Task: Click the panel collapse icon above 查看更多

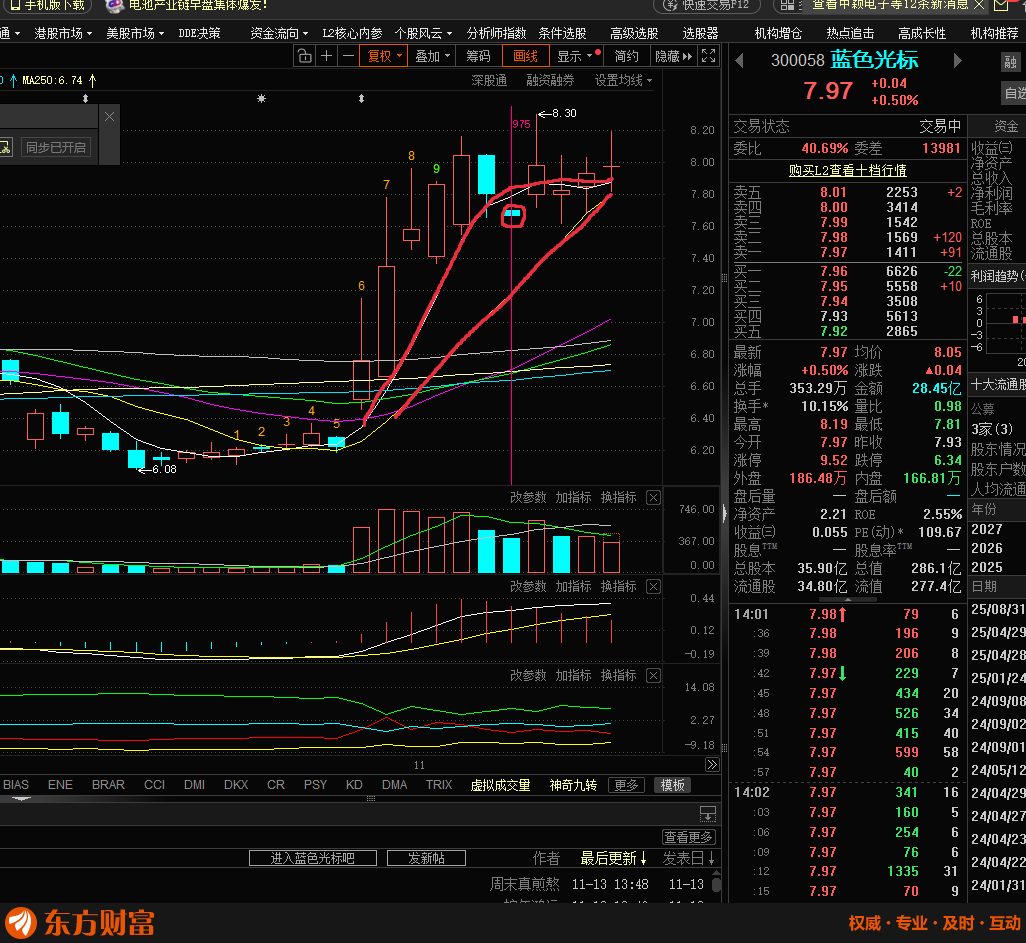Action: [708, 813]
